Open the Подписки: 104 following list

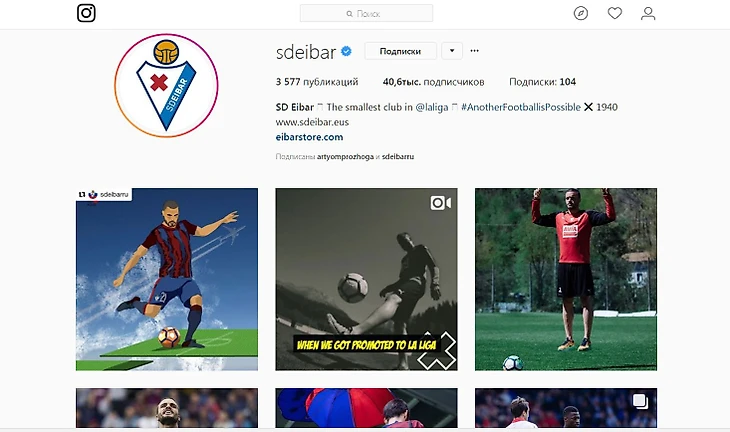click(542, 82)
